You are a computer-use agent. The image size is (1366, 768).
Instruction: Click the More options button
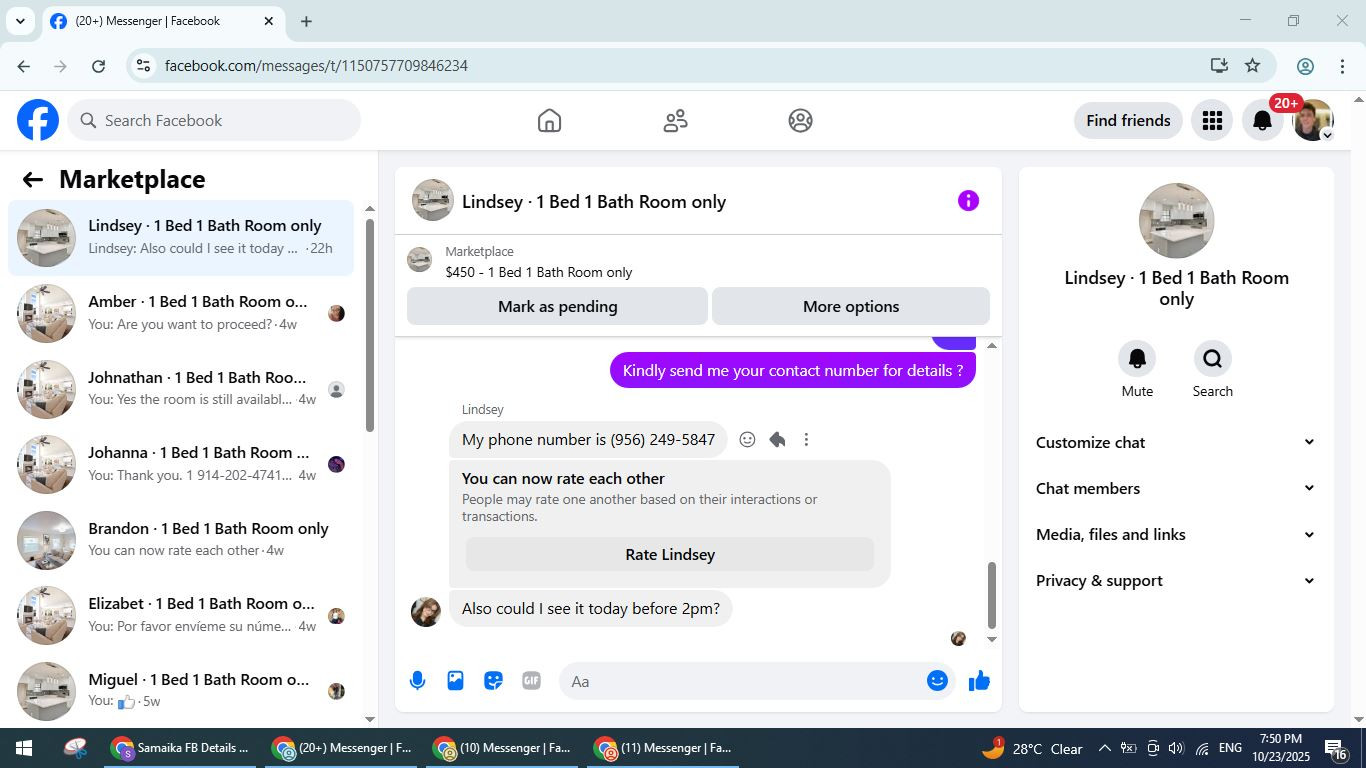(x=851, y=306)
